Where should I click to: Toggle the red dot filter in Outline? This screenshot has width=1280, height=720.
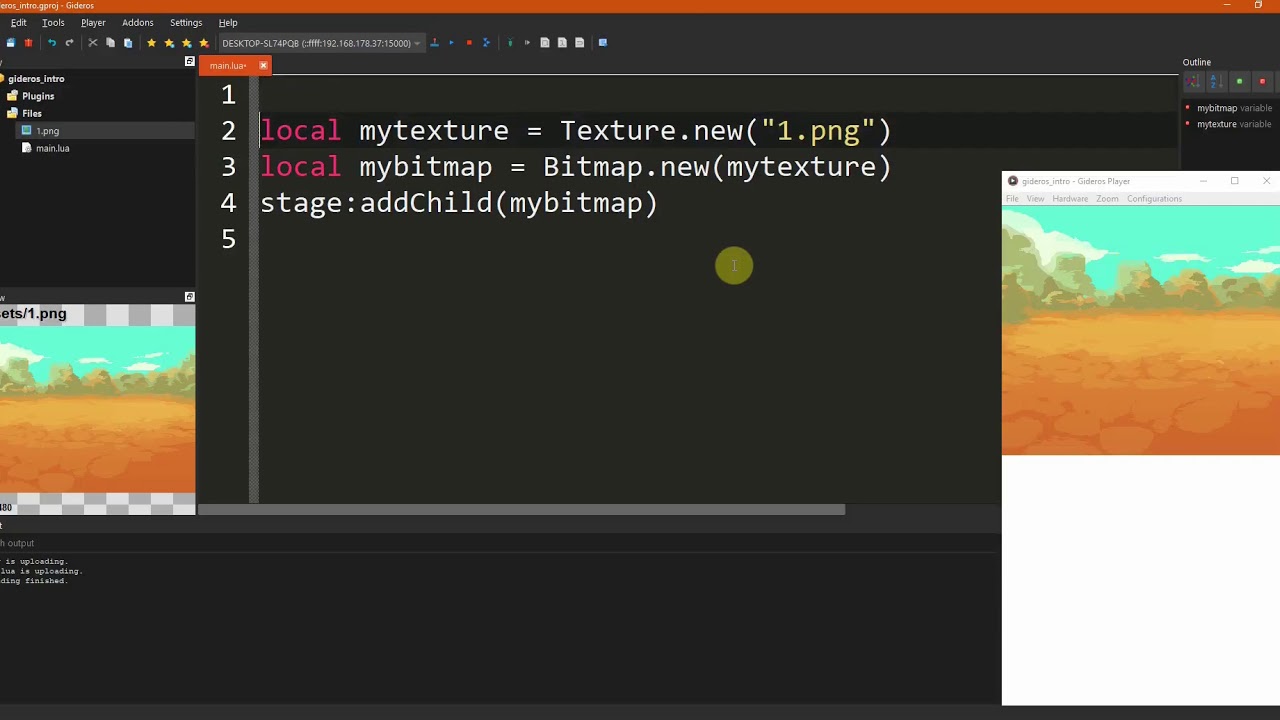click(1262, 82)
